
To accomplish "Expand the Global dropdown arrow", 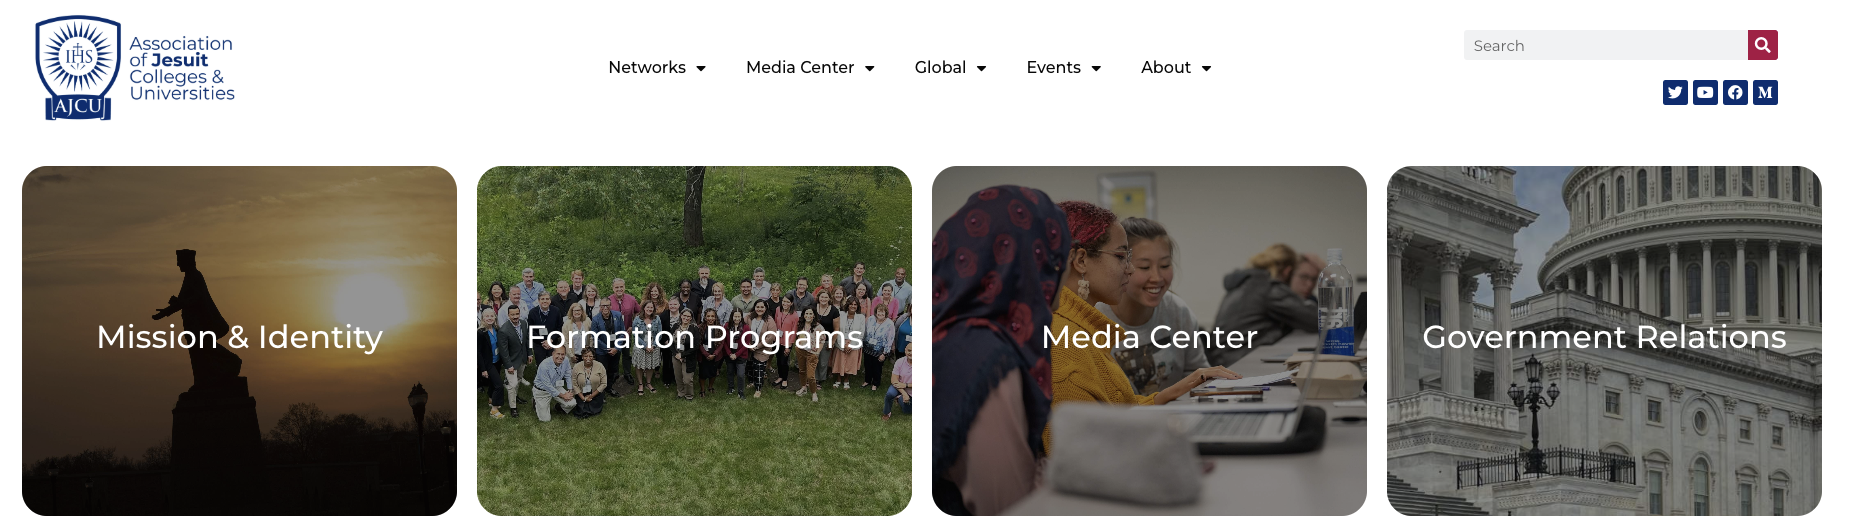I will tap(982, 68).
